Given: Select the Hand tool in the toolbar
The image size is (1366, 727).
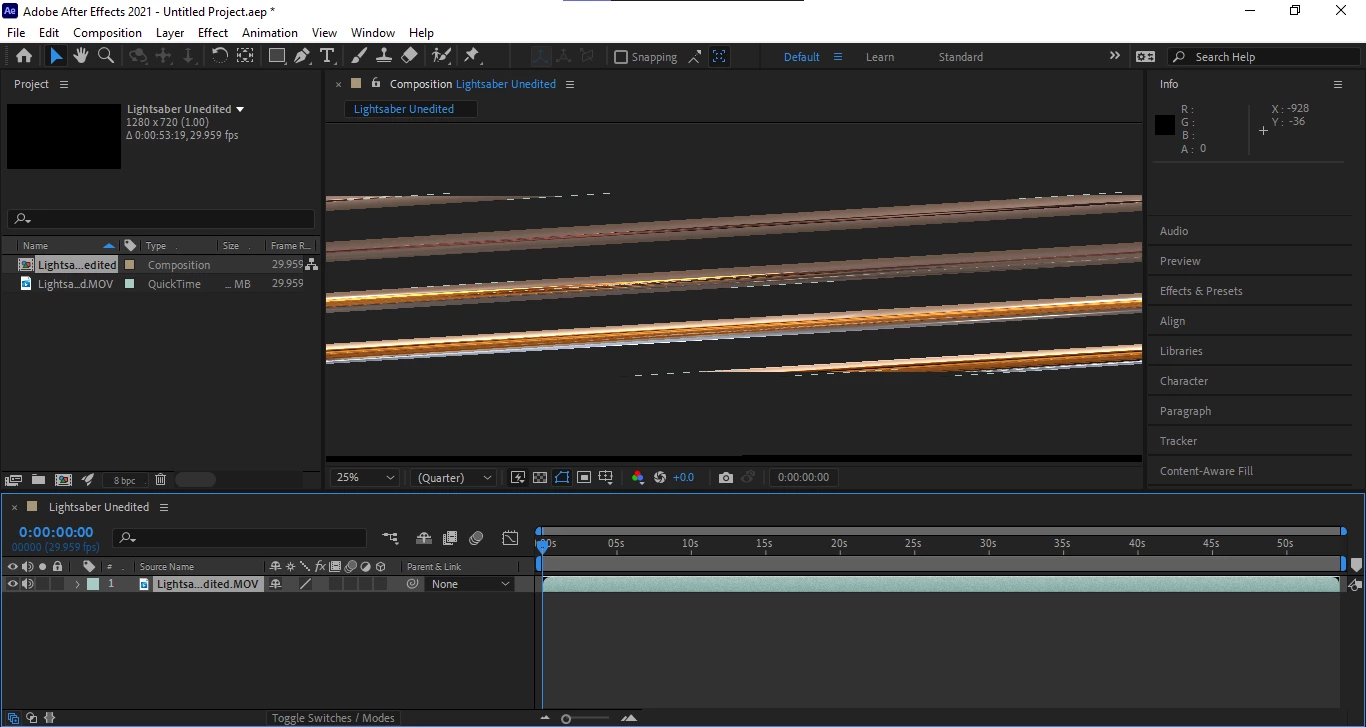Looking at the screenshot, I should tap(81, 56).
